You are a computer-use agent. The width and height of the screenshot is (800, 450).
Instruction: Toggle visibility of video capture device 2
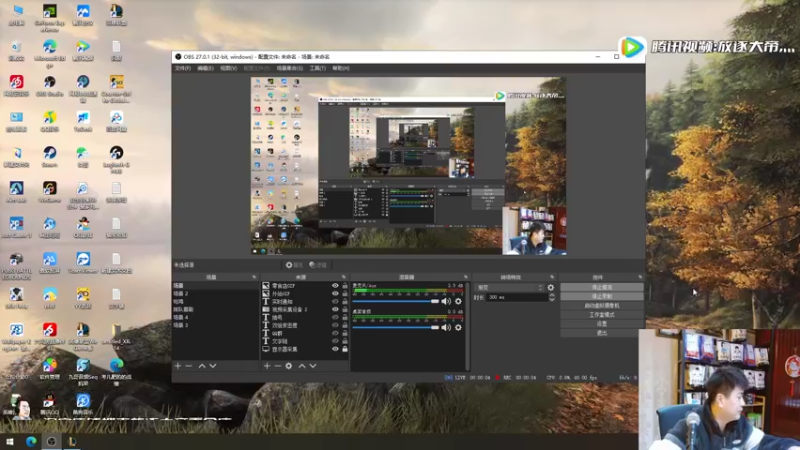pos(335,309)
